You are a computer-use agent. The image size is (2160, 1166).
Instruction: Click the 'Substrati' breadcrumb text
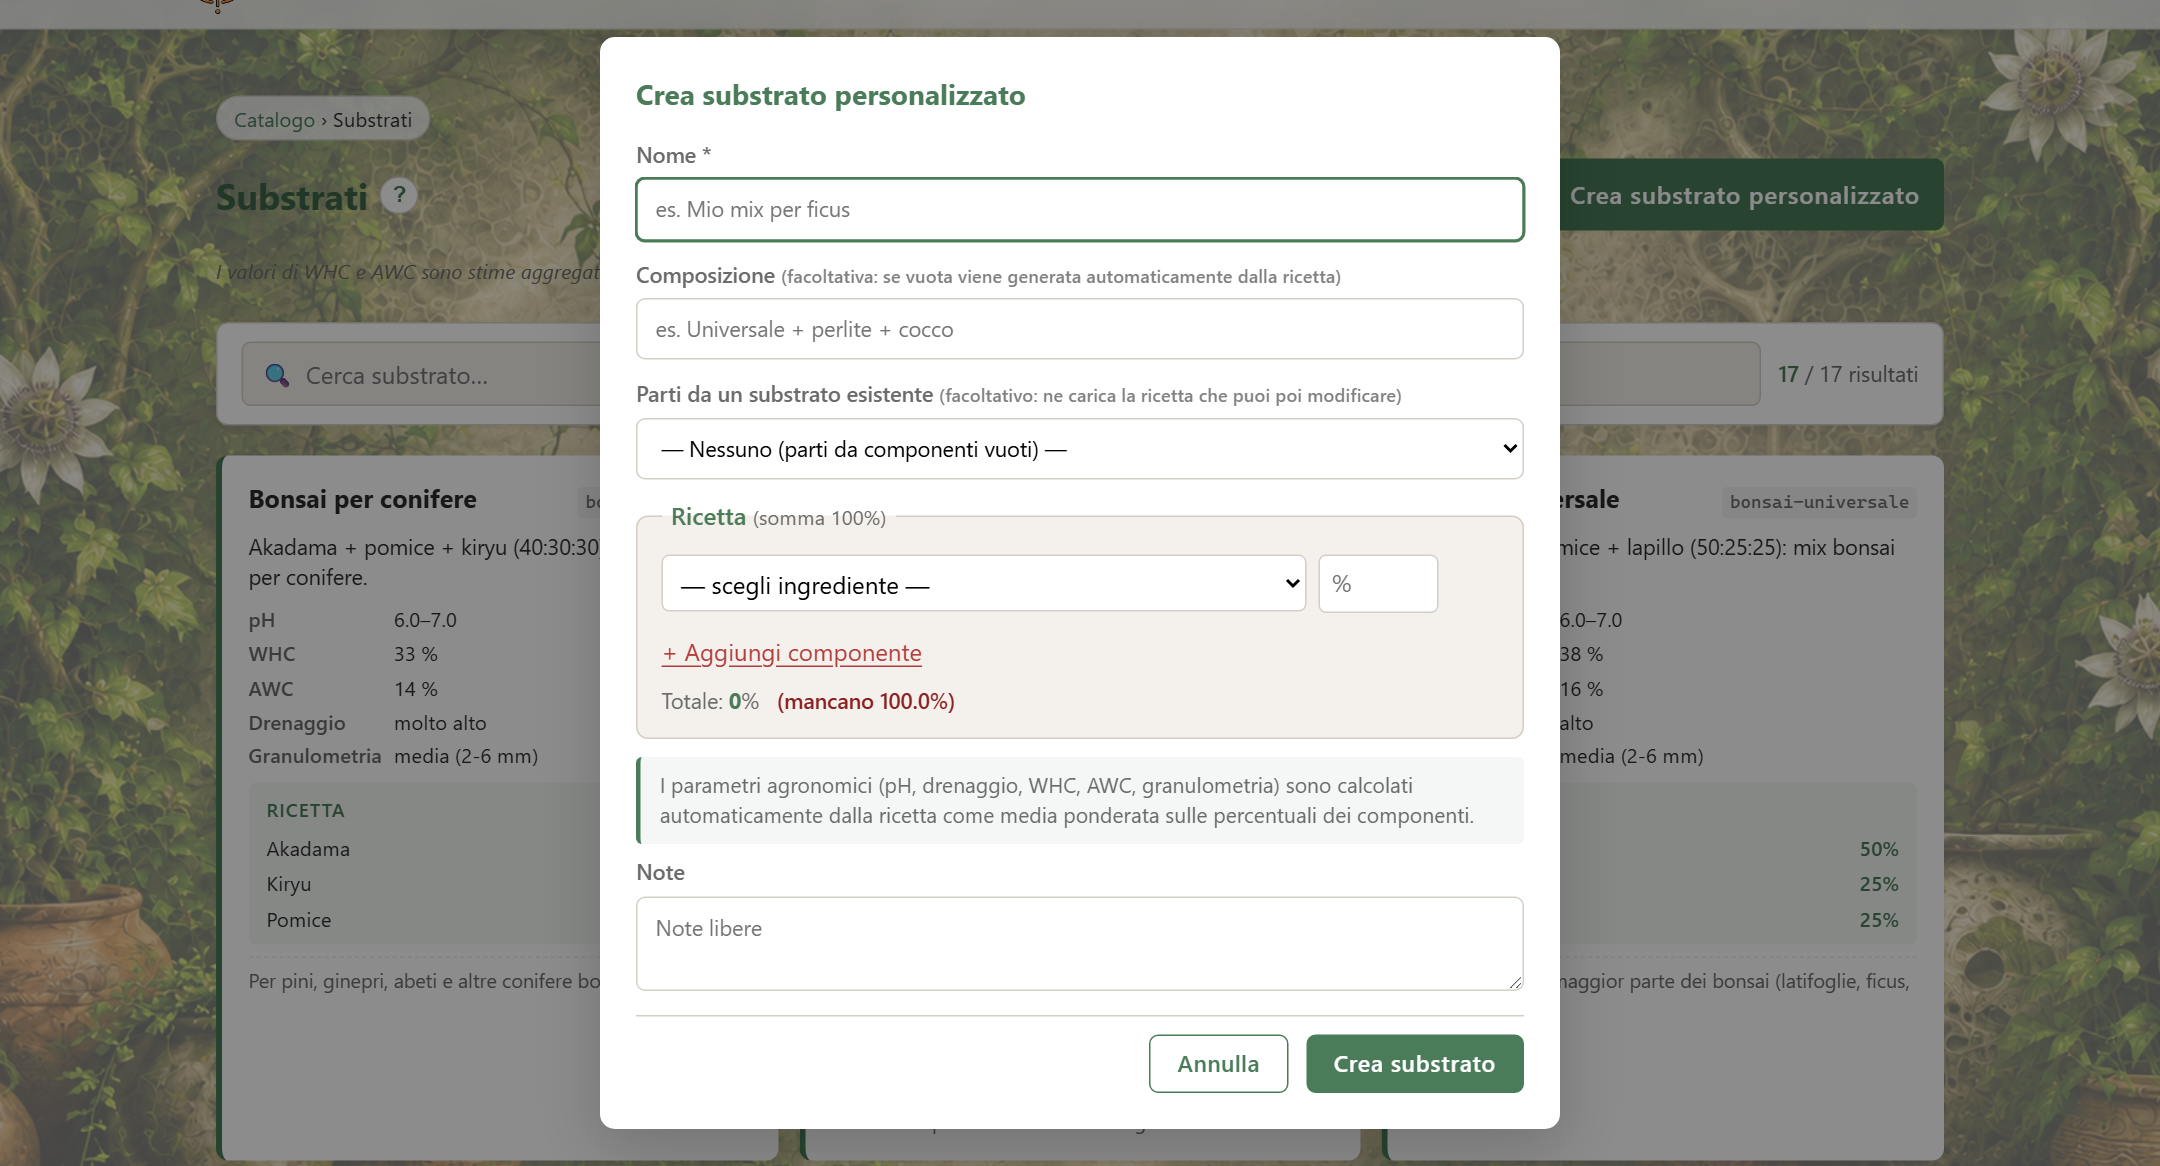point(372,120)
